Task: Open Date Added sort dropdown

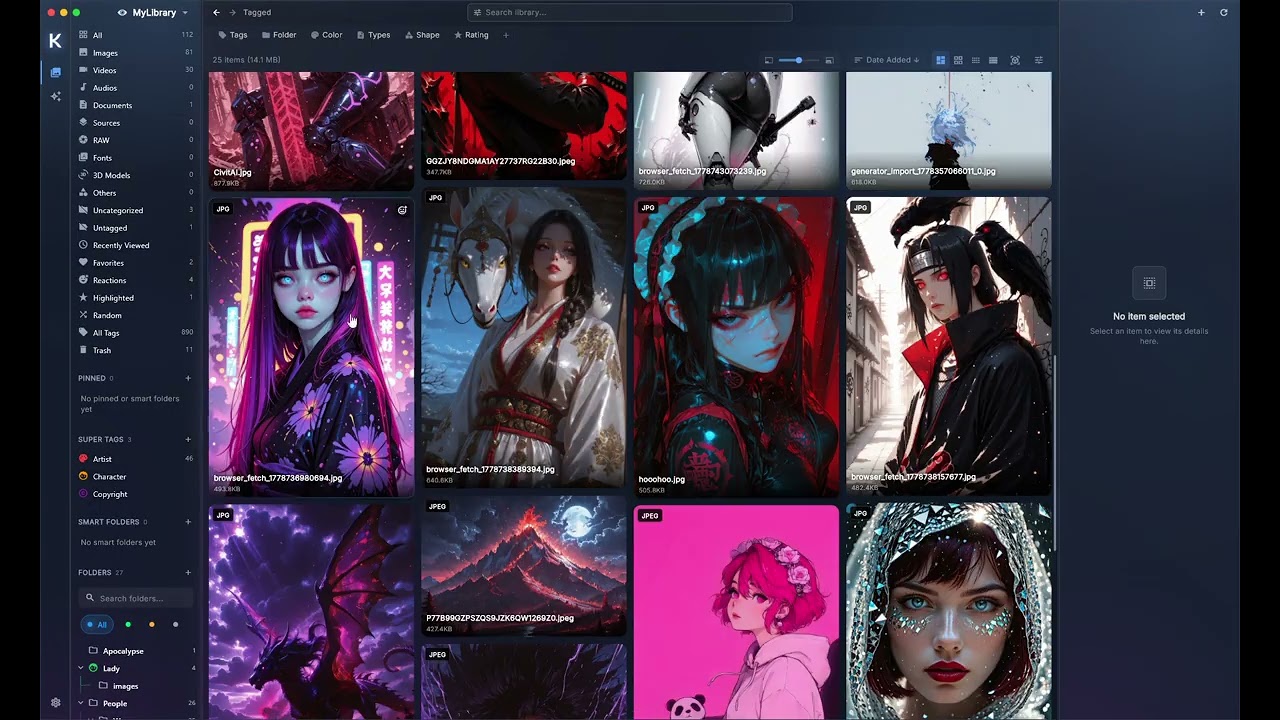Action: [x=886, y=60]
